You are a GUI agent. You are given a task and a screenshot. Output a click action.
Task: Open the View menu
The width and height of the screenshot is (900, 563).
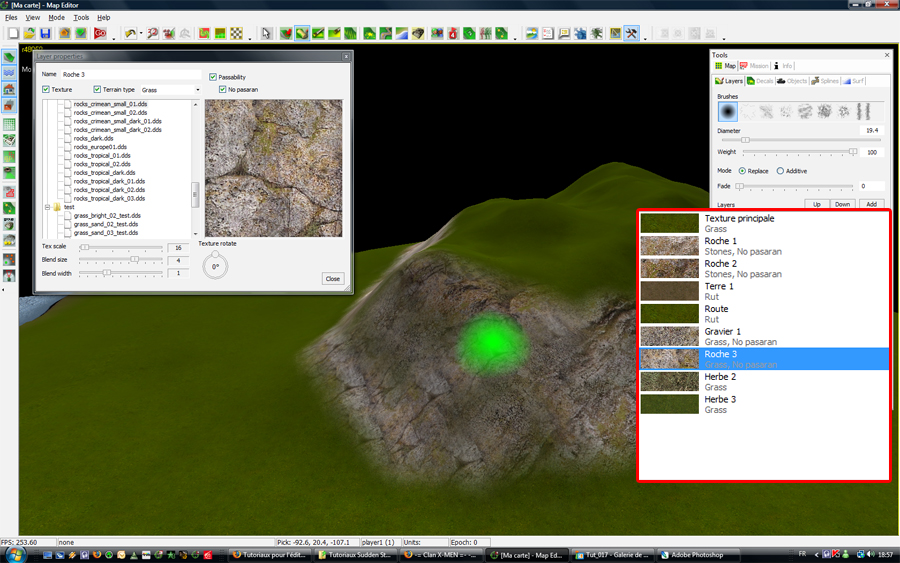click(x=33, y=18)
